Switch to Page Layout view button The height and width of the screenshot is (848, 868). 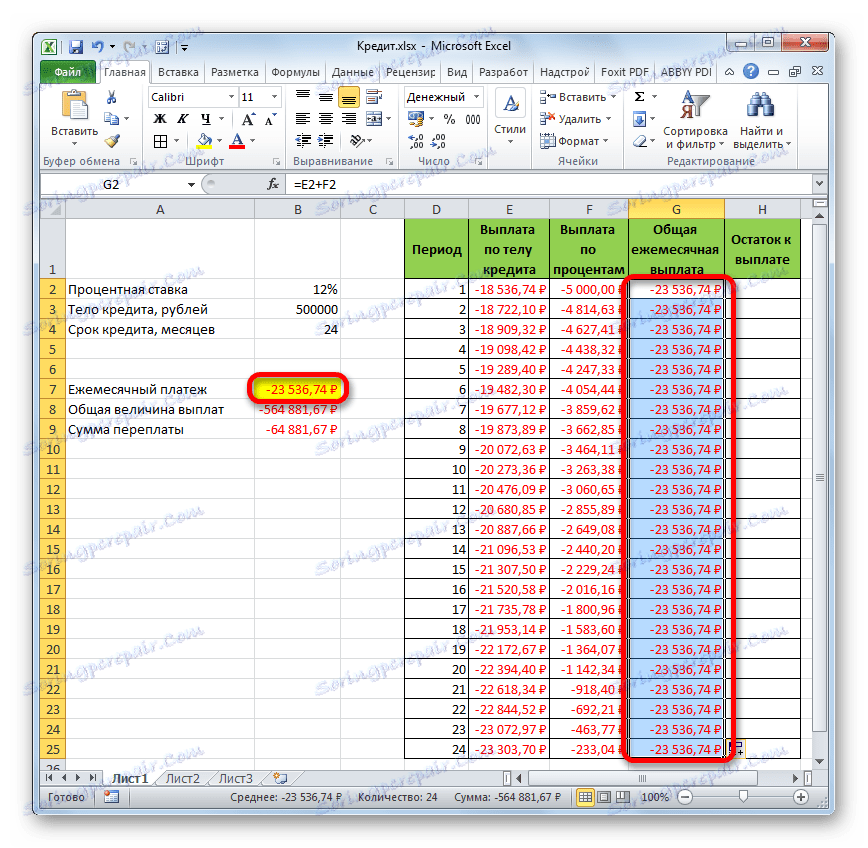pos(604,797)
